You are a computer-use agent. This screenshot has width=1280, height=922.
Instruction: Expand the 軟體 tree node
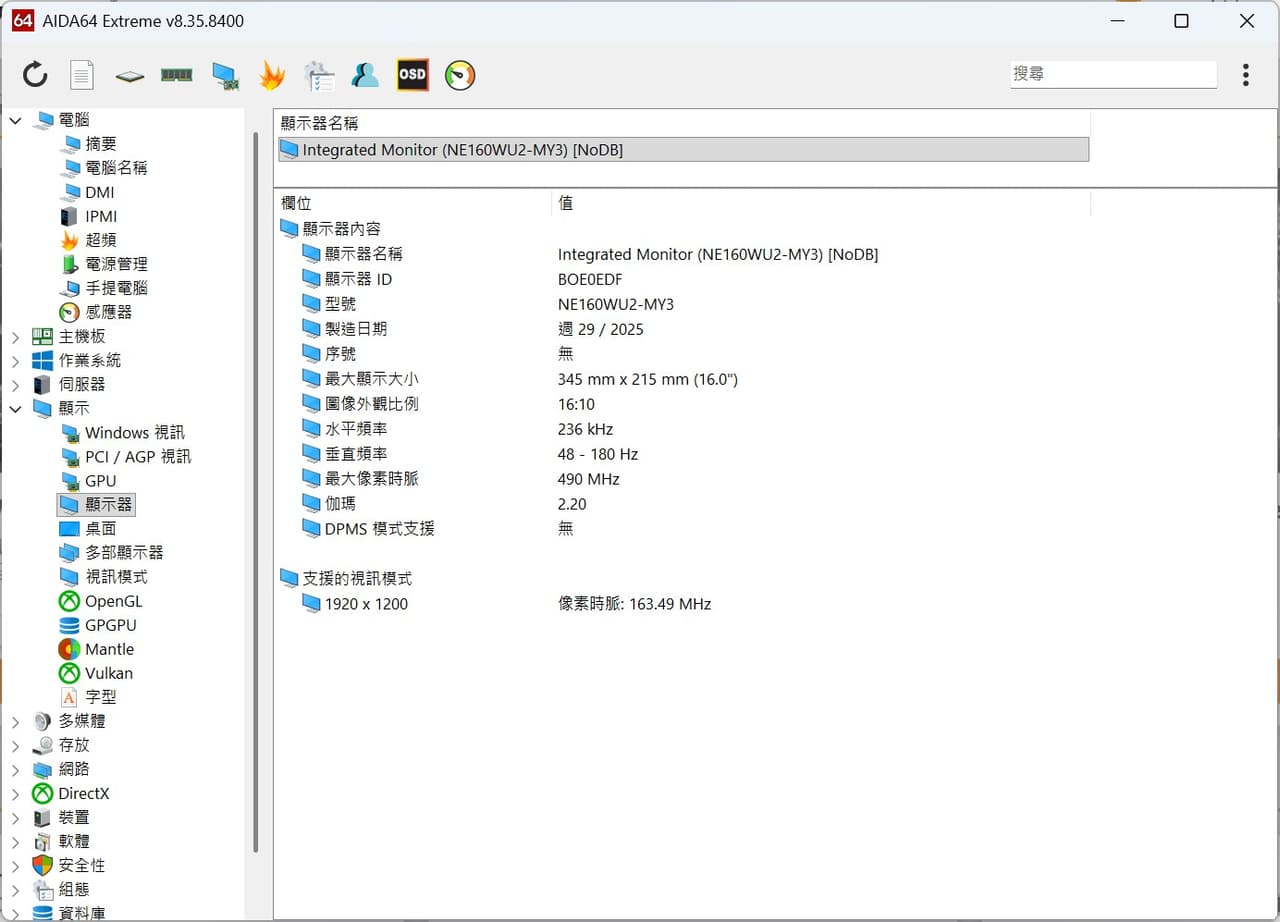15,842
